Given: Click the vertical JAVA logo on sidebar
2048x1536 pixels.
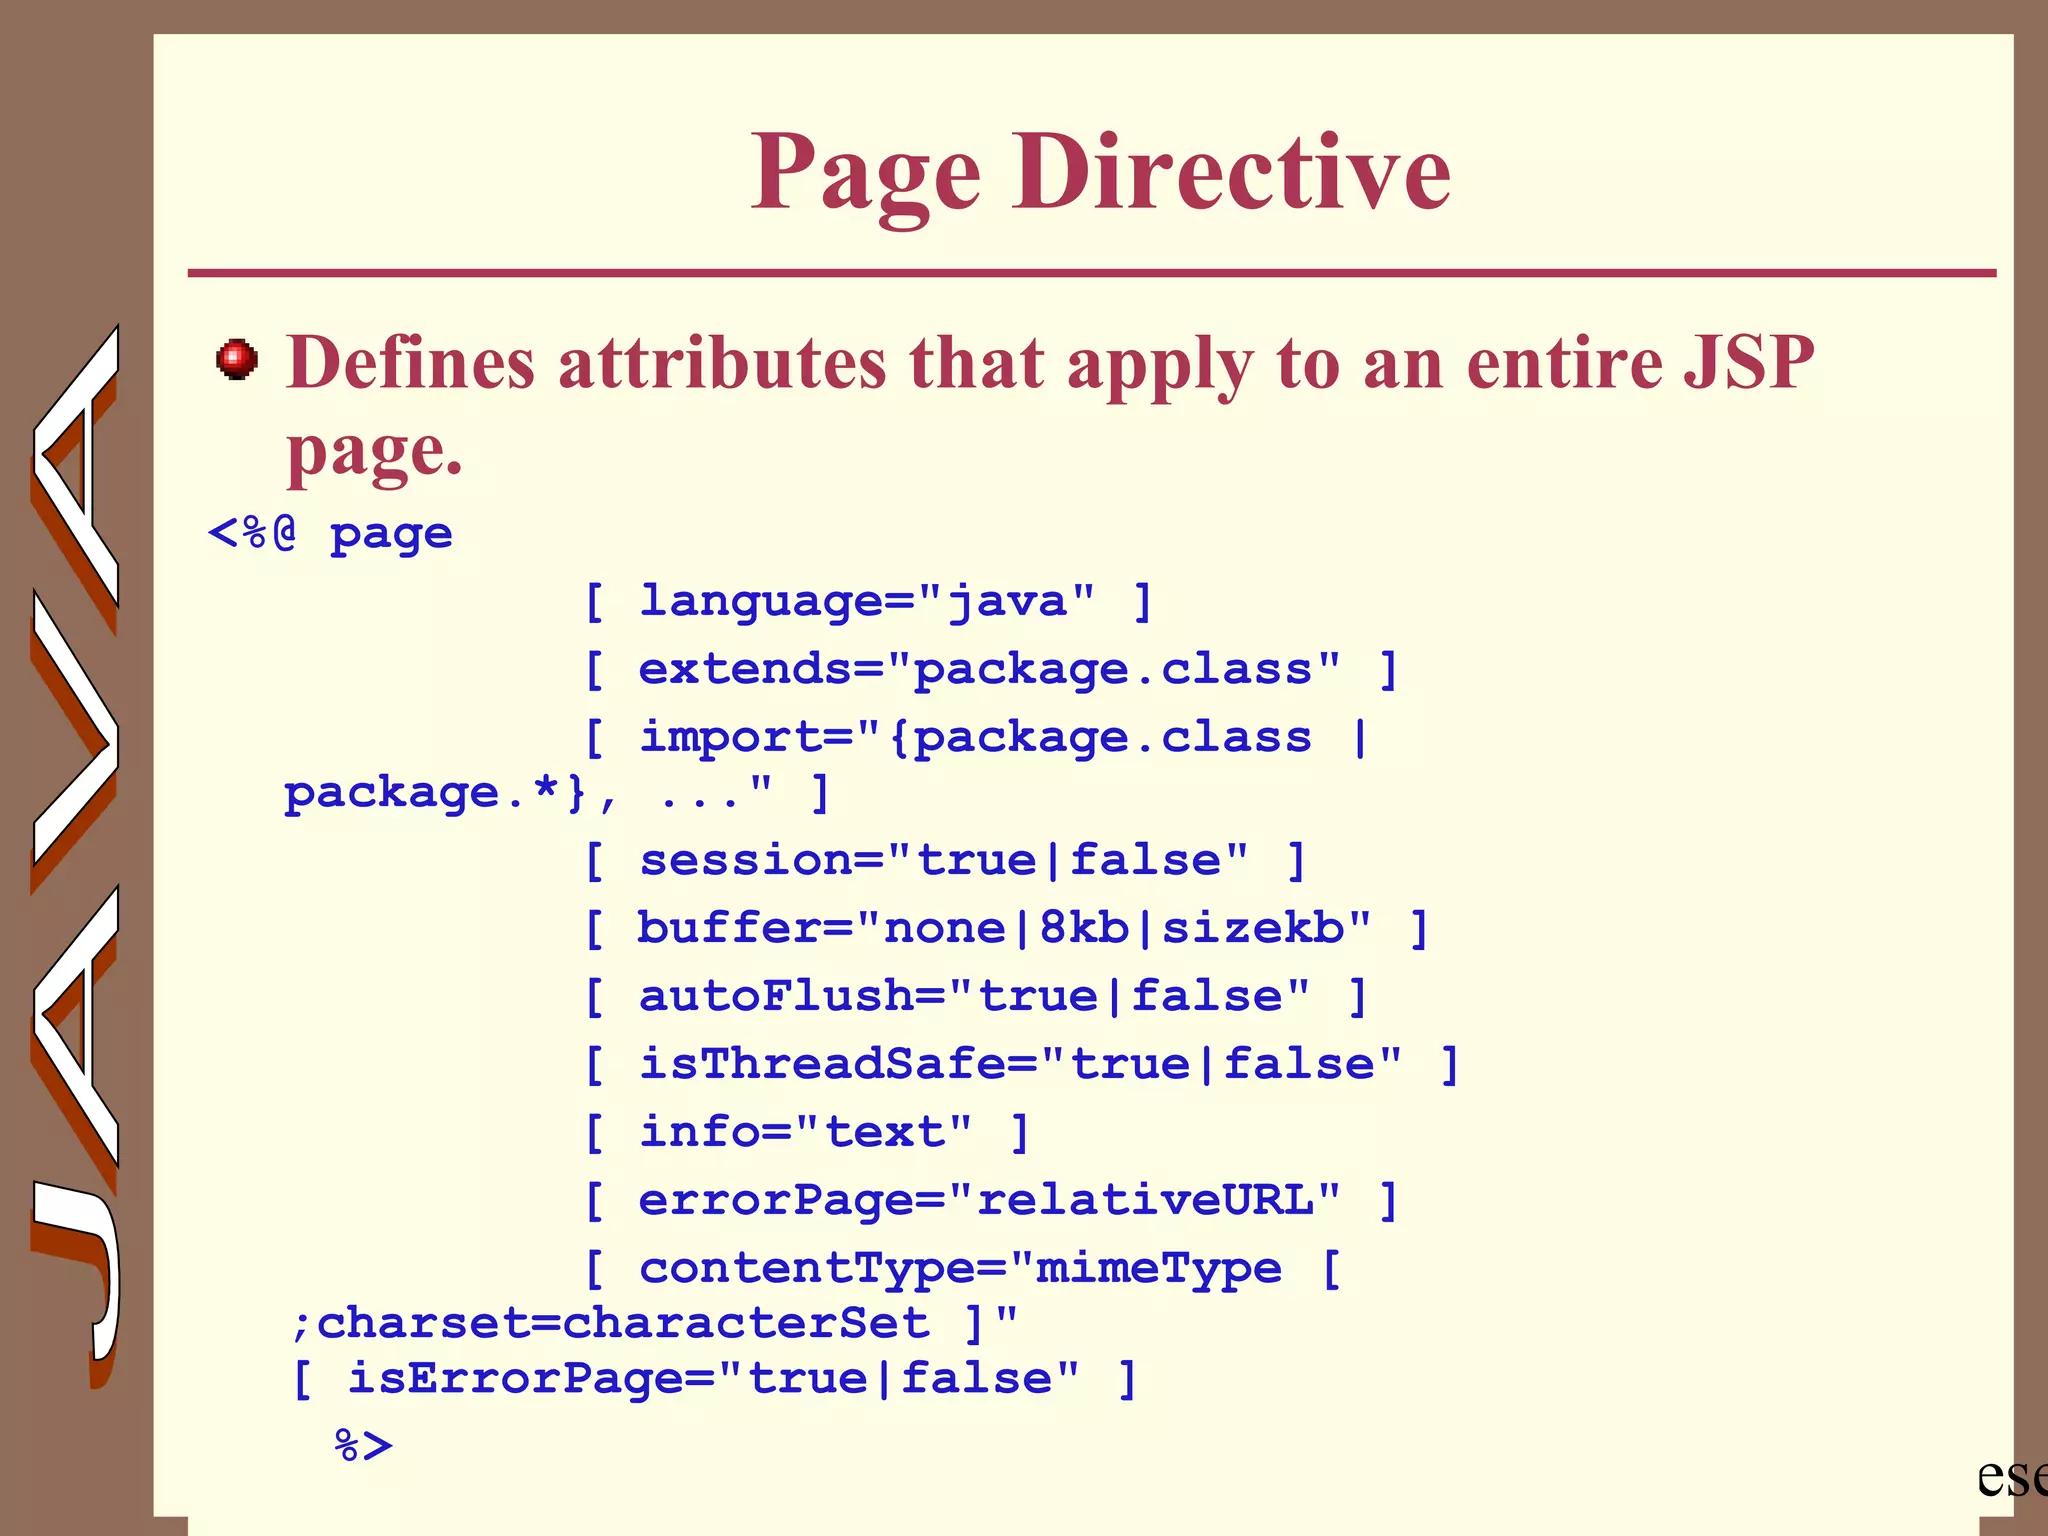Looking at the screenshot, I should (x=76, y=856).
